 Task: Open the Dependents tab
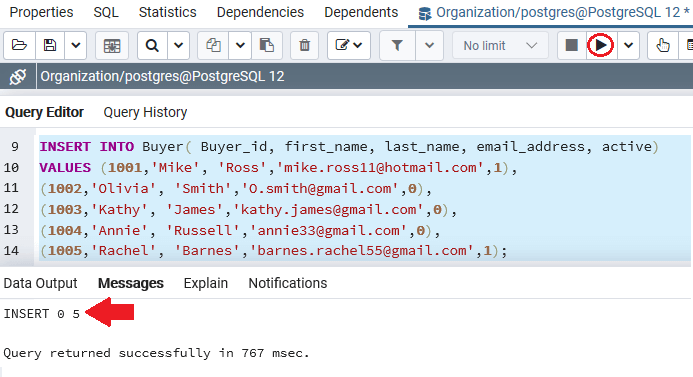click(361, 12)
